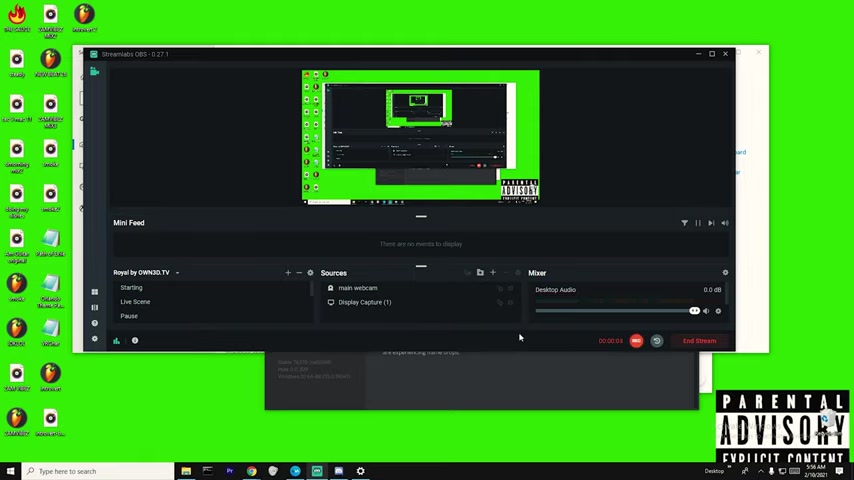Open the Mixer settings gear icon

(725, 273)
